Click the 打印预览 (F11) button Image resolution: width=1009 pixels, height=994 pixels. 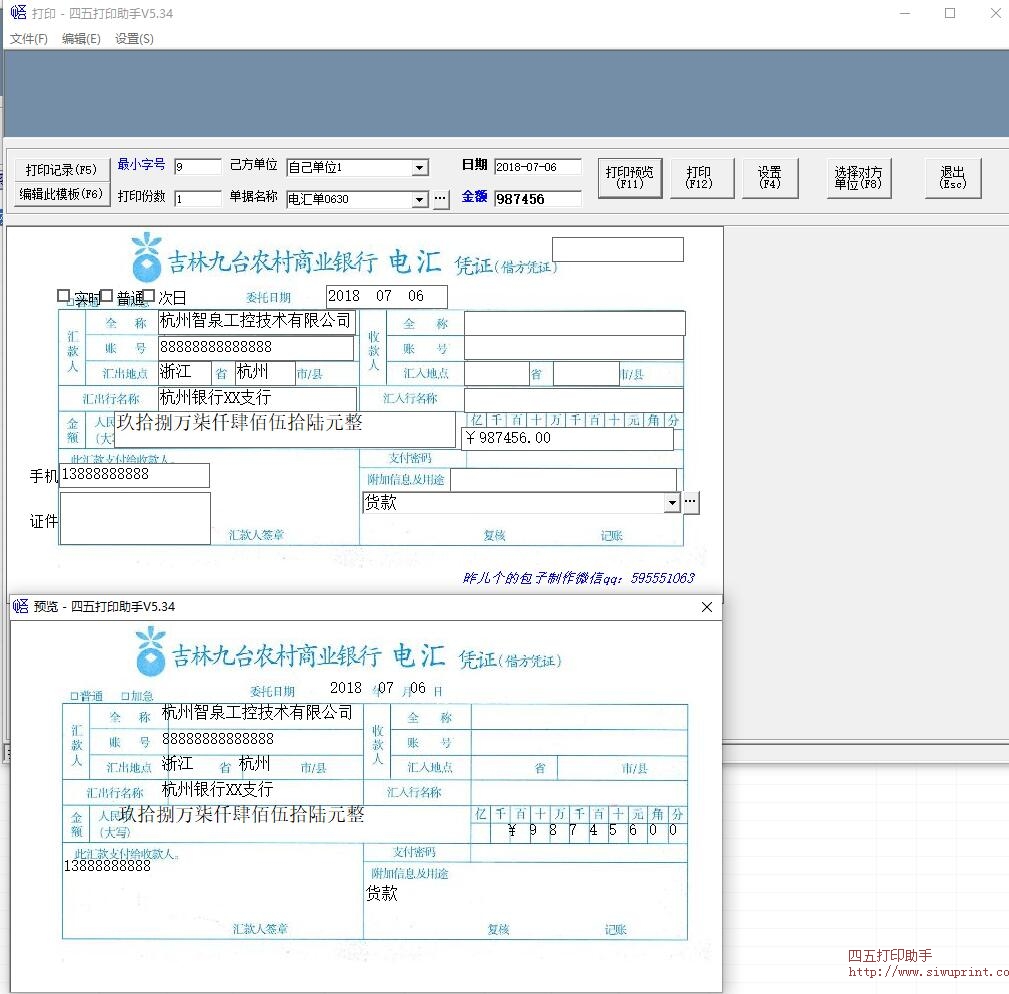(x=630, y=178)
